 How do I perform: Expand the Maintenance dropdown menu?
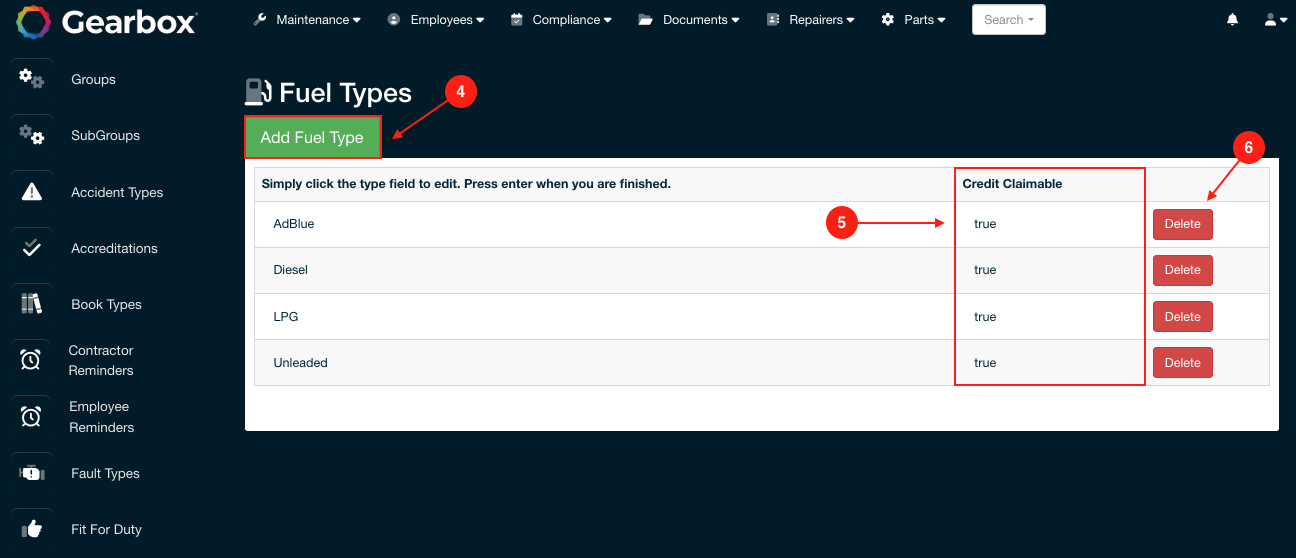click(x=307, y=20)
